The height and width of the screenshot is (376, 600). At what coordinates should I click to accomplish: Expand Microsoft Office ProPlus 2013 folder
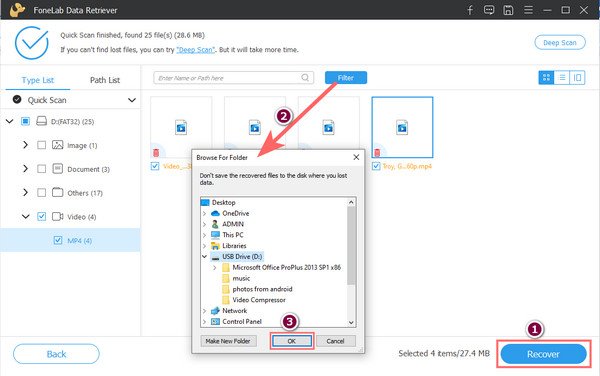click(215, 267)
